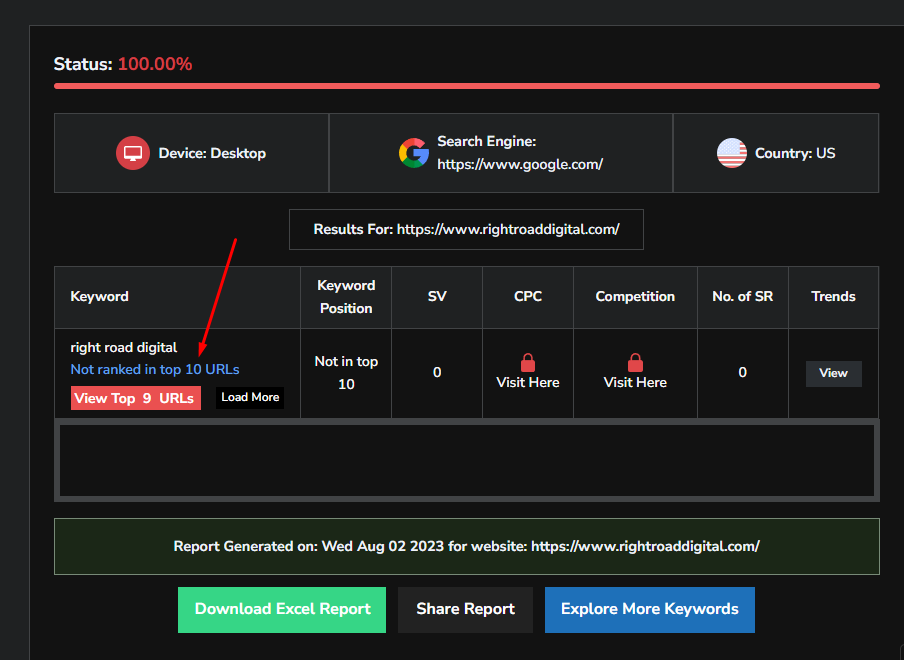Select the No. of SR column header

742,297
